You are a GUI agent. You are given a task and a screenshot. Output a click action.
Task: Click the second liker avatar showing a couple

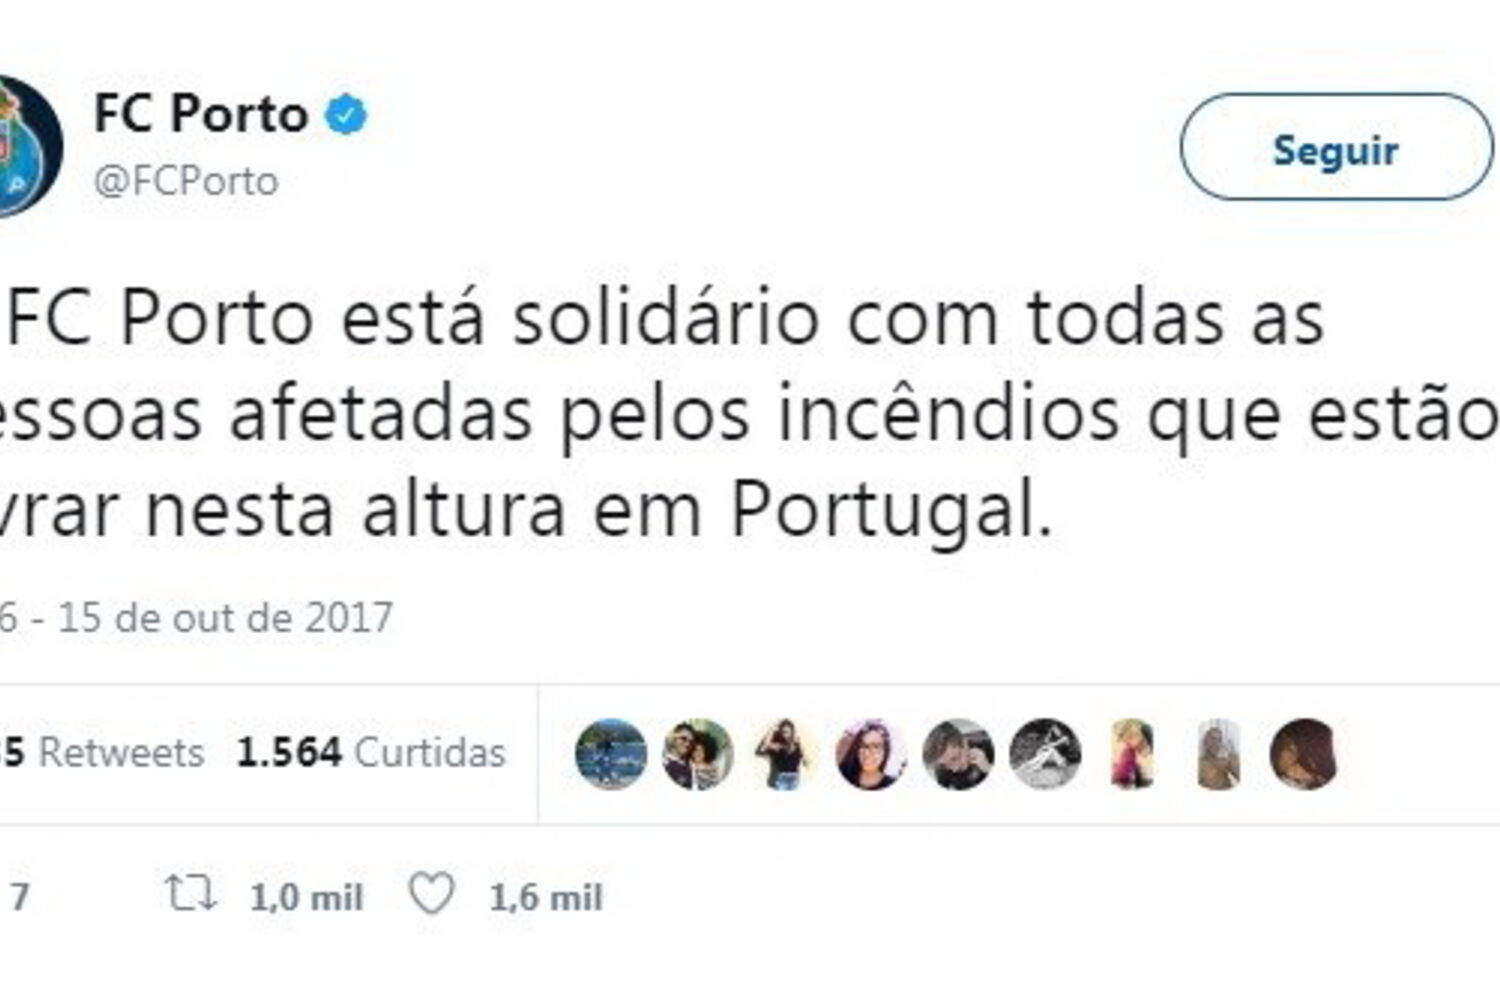[x=697, y=754]
